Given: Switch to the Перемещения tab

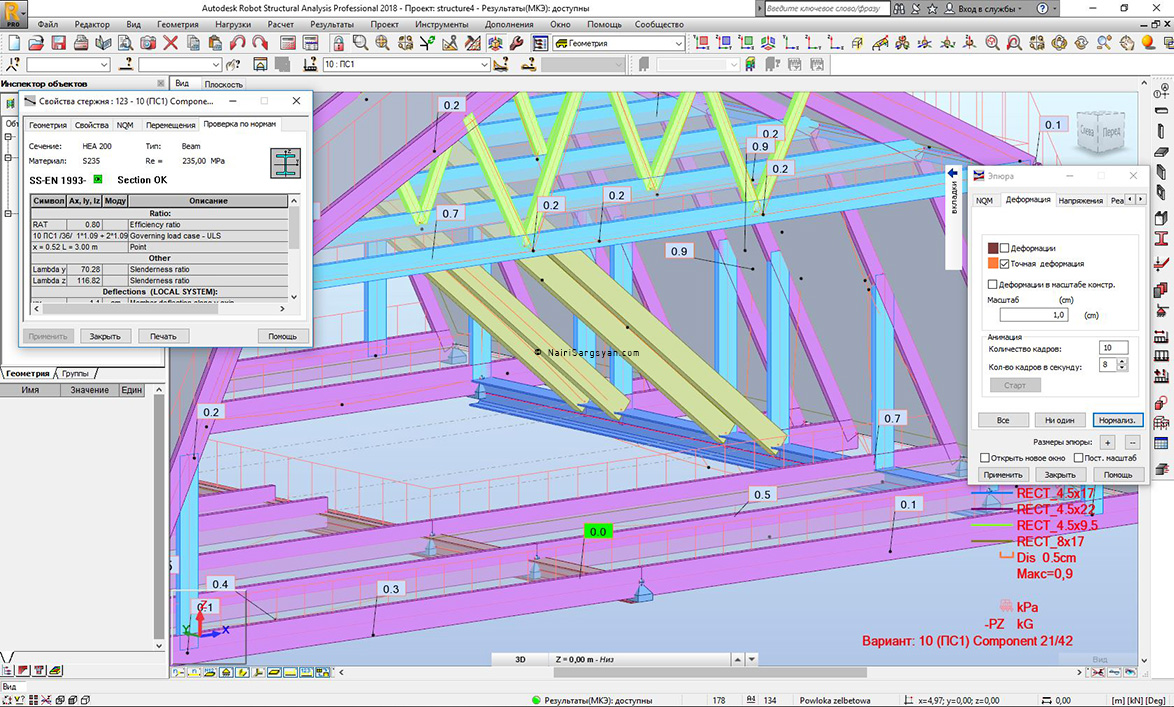Looking at the screenshot, I should tap(171, 125).
